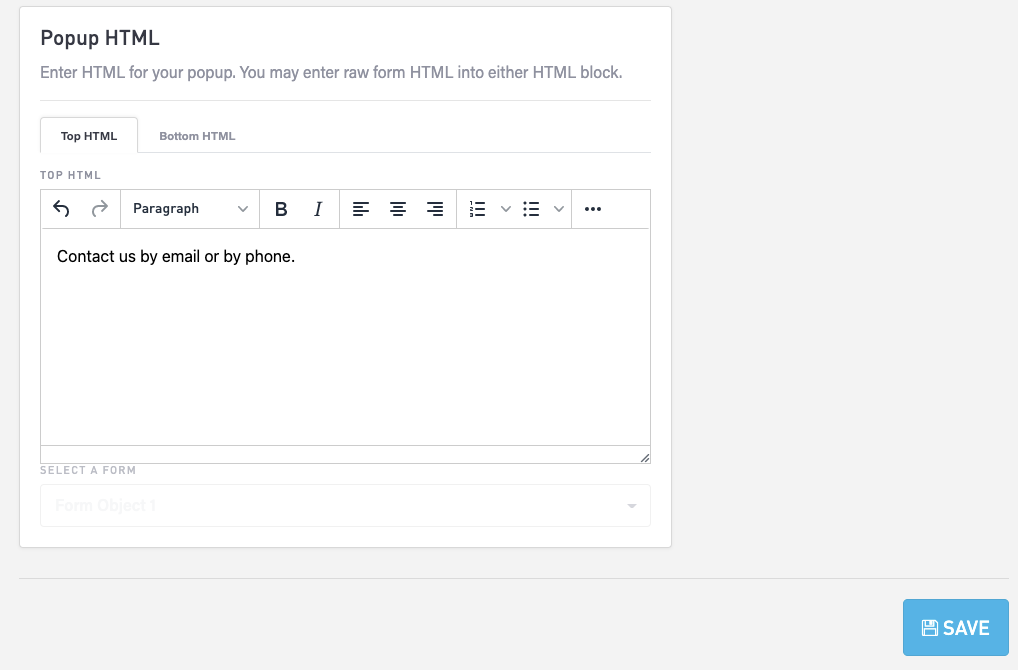
Task: Open the Form Object 1 select dropdown
Action: pyautogui.click(x=345, y=506)
